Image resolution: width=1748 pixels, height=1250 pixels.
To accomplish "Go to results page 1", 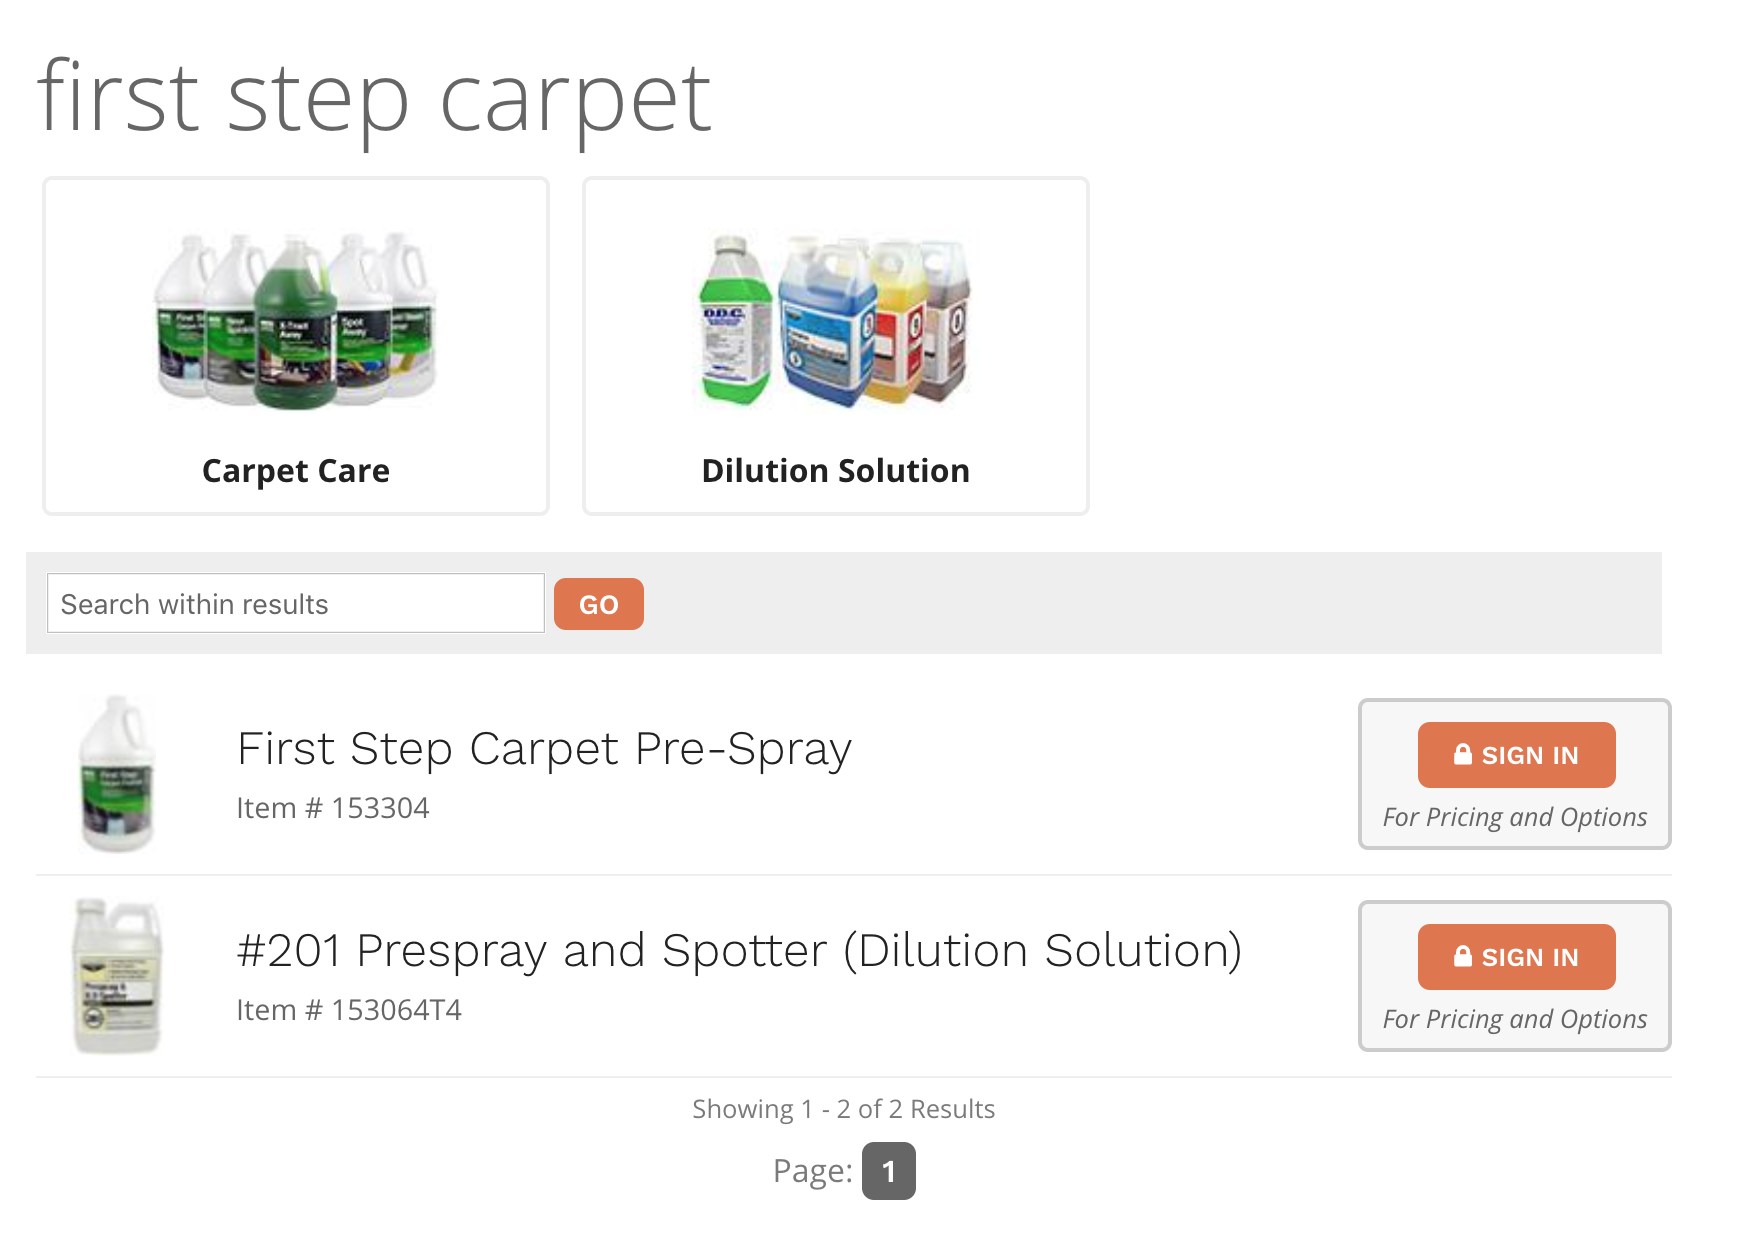I will click(889, 1171).
